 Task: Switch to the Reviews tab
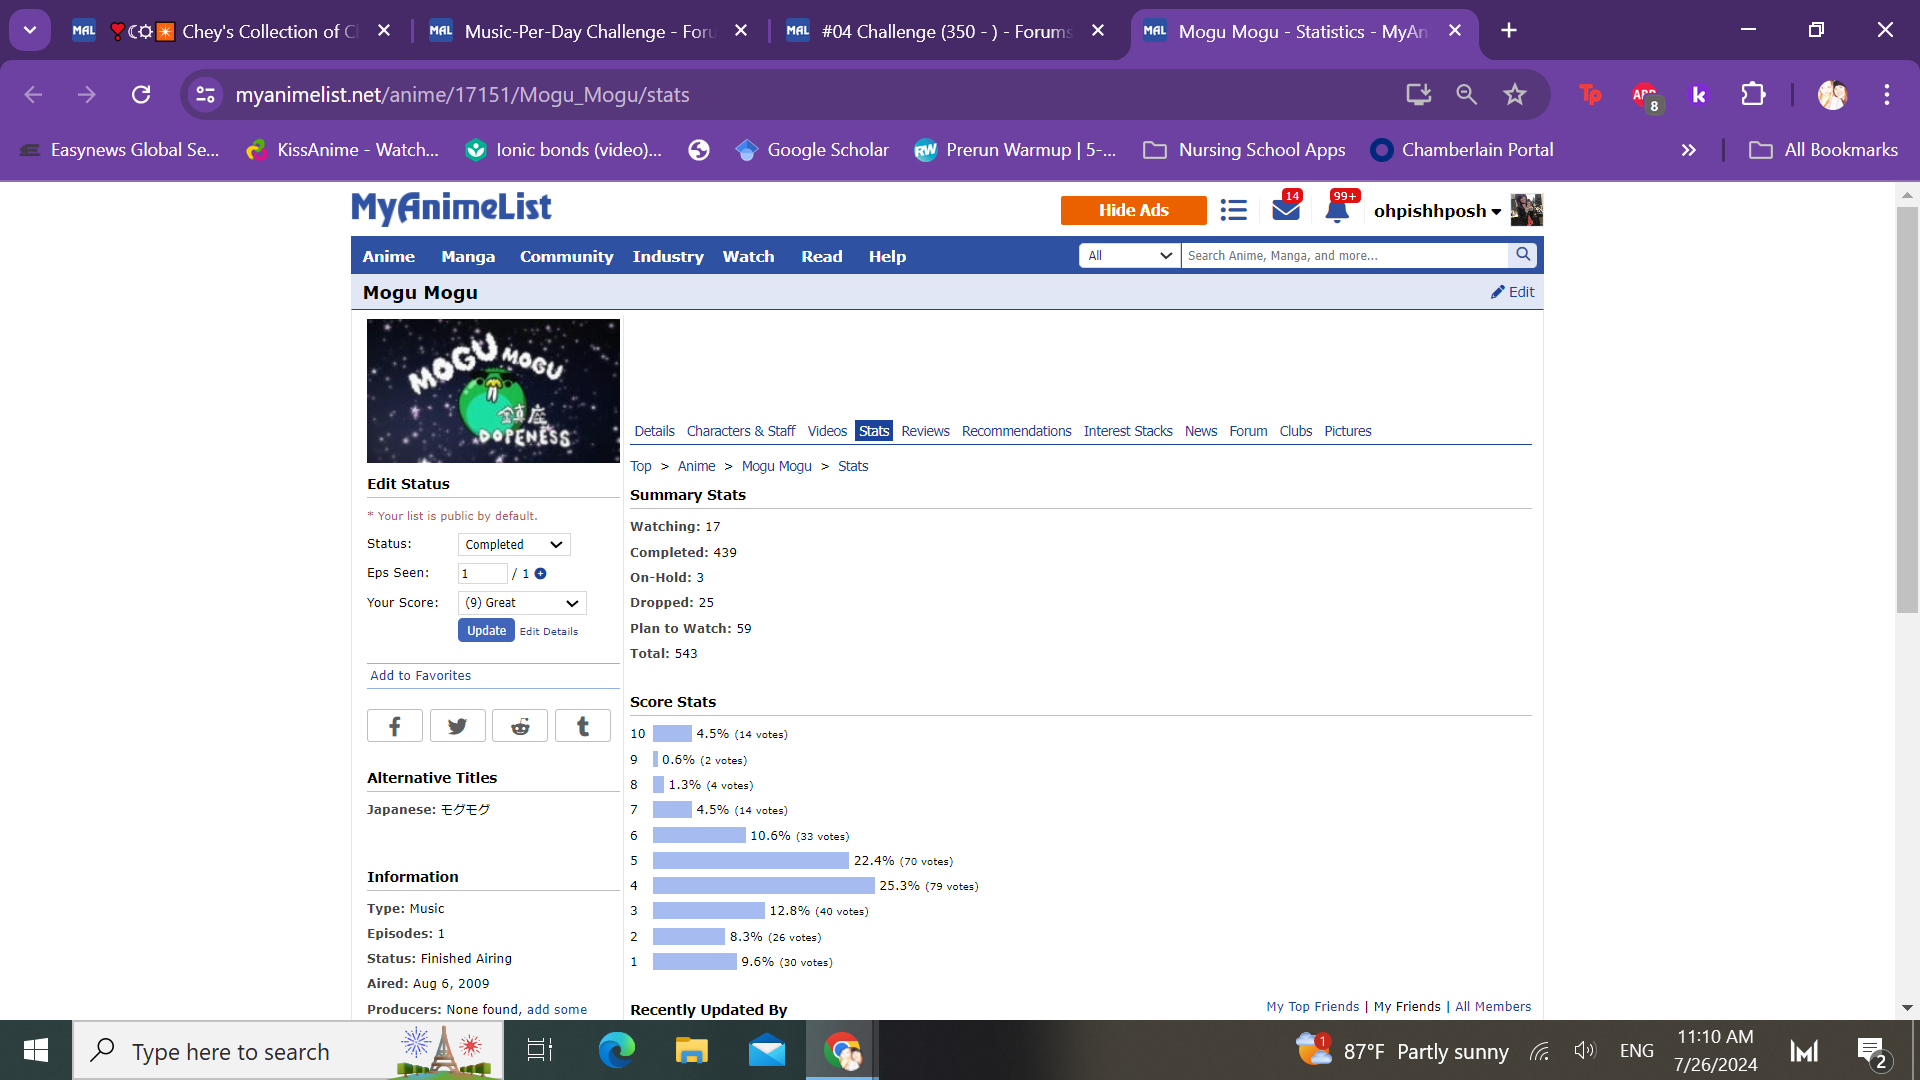(925, 431)
